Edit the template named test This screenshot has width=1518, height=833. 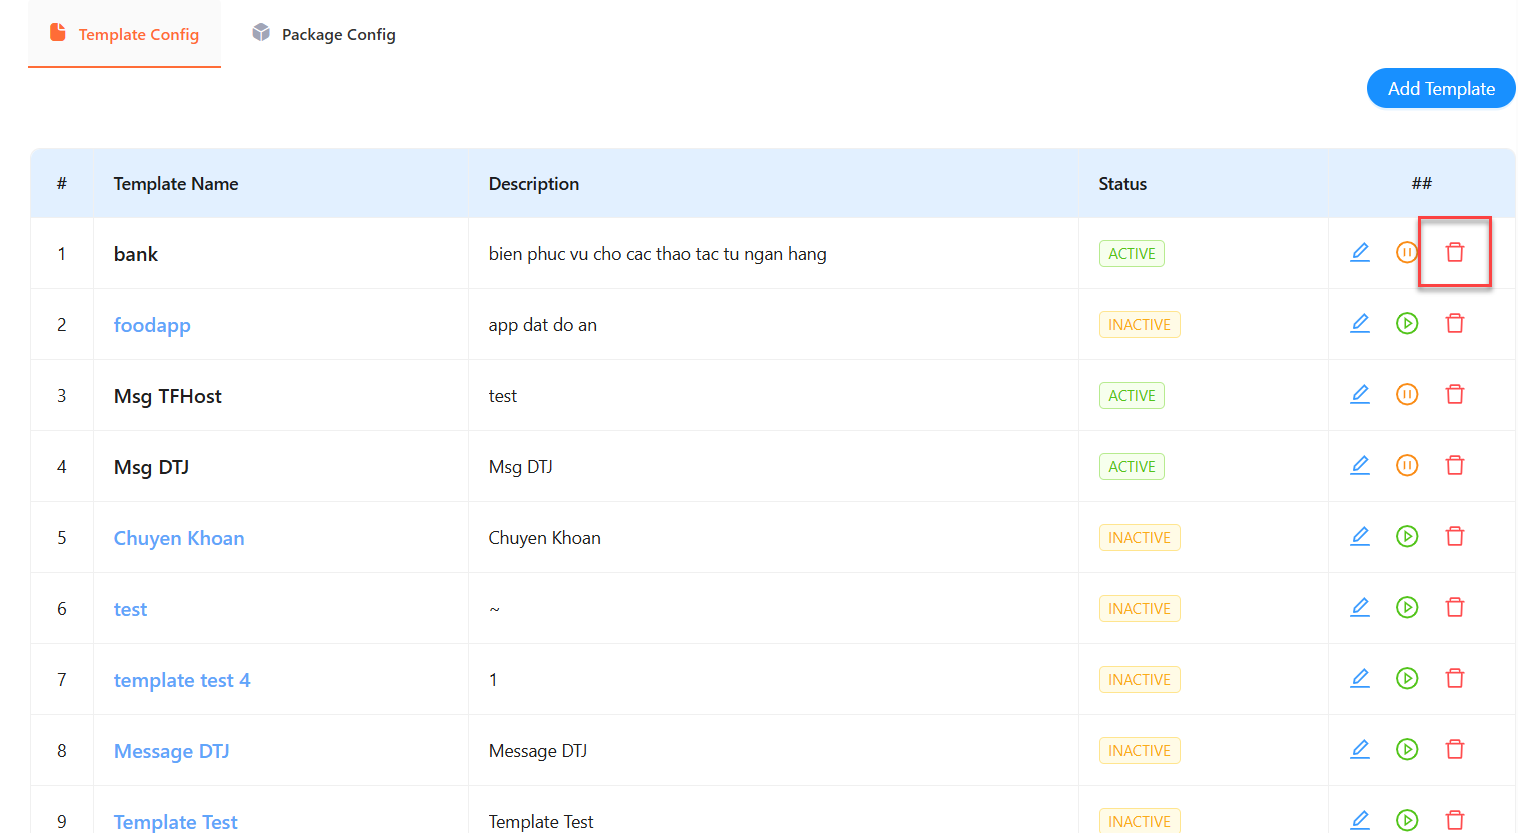click(1360, 607)
